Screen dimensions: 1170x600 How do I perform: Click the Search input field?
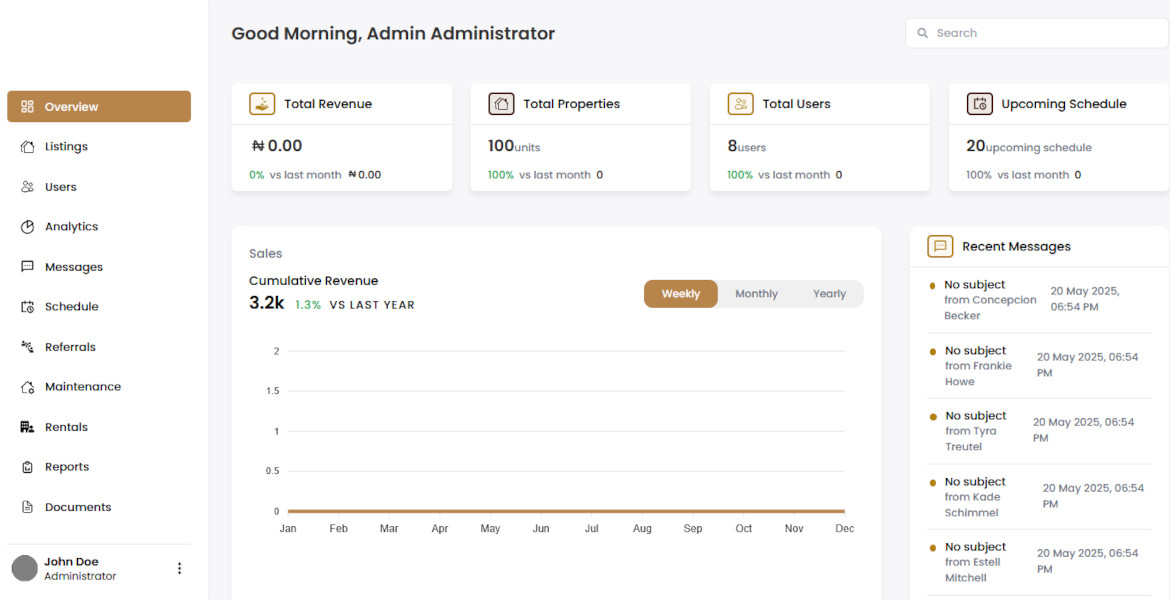[x=1037, y=33]
